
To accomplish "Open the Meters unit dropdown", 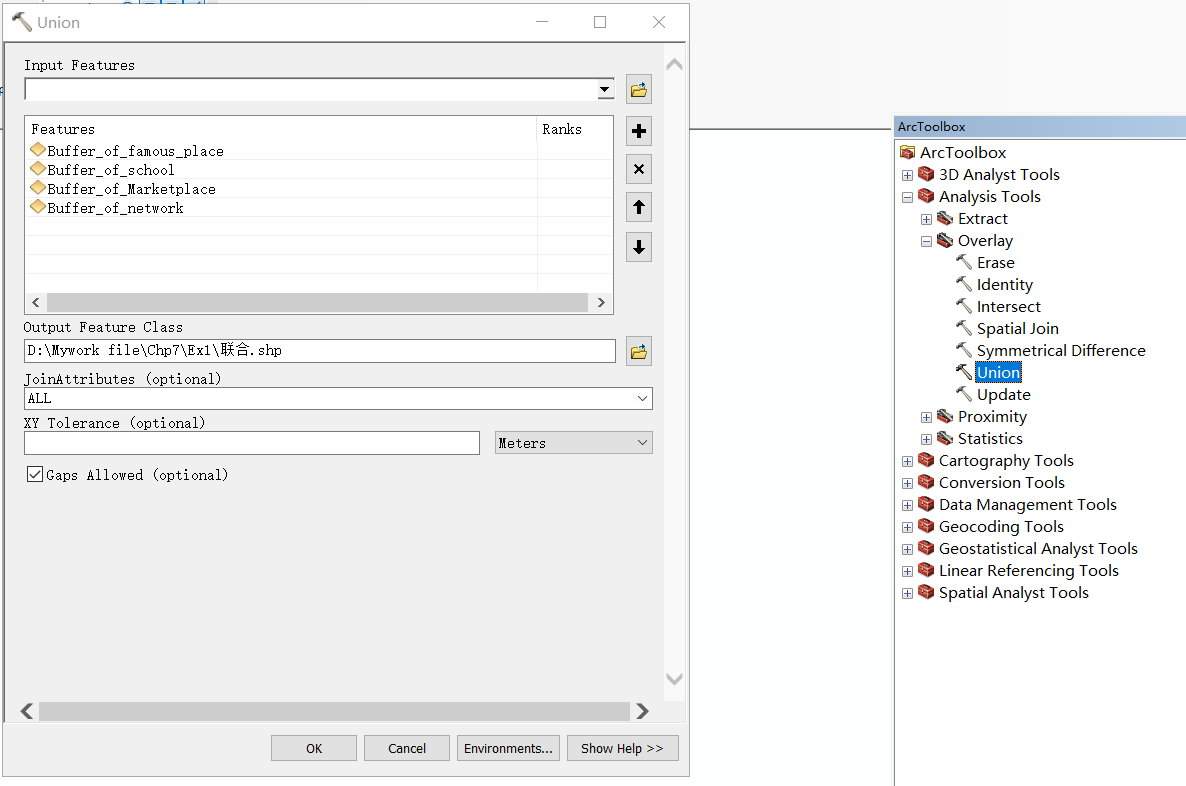I will click(x=642, y=443).
